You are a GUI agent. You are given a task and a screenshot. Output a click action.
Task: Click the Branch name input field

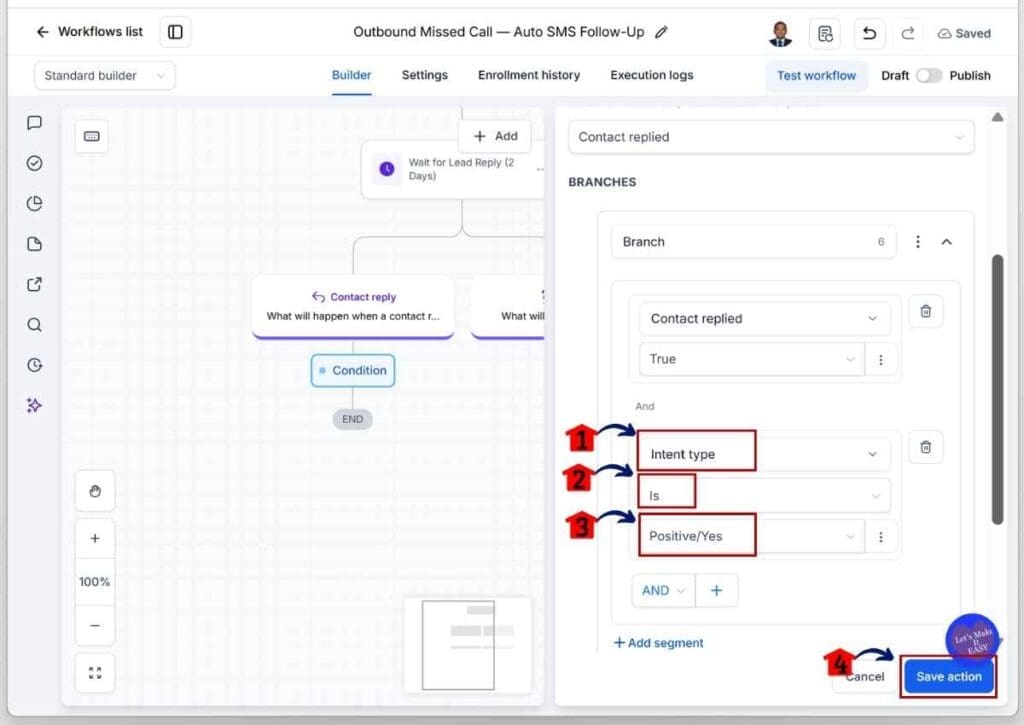point(753,242)
